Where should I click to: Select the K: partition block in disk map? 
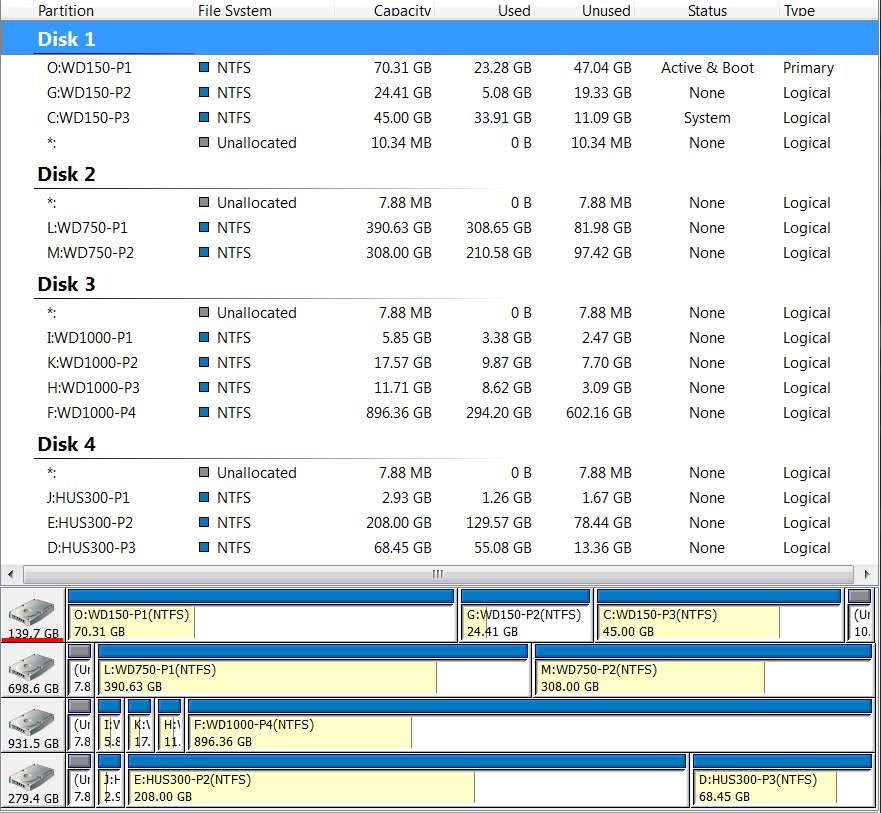coord(140,725)
